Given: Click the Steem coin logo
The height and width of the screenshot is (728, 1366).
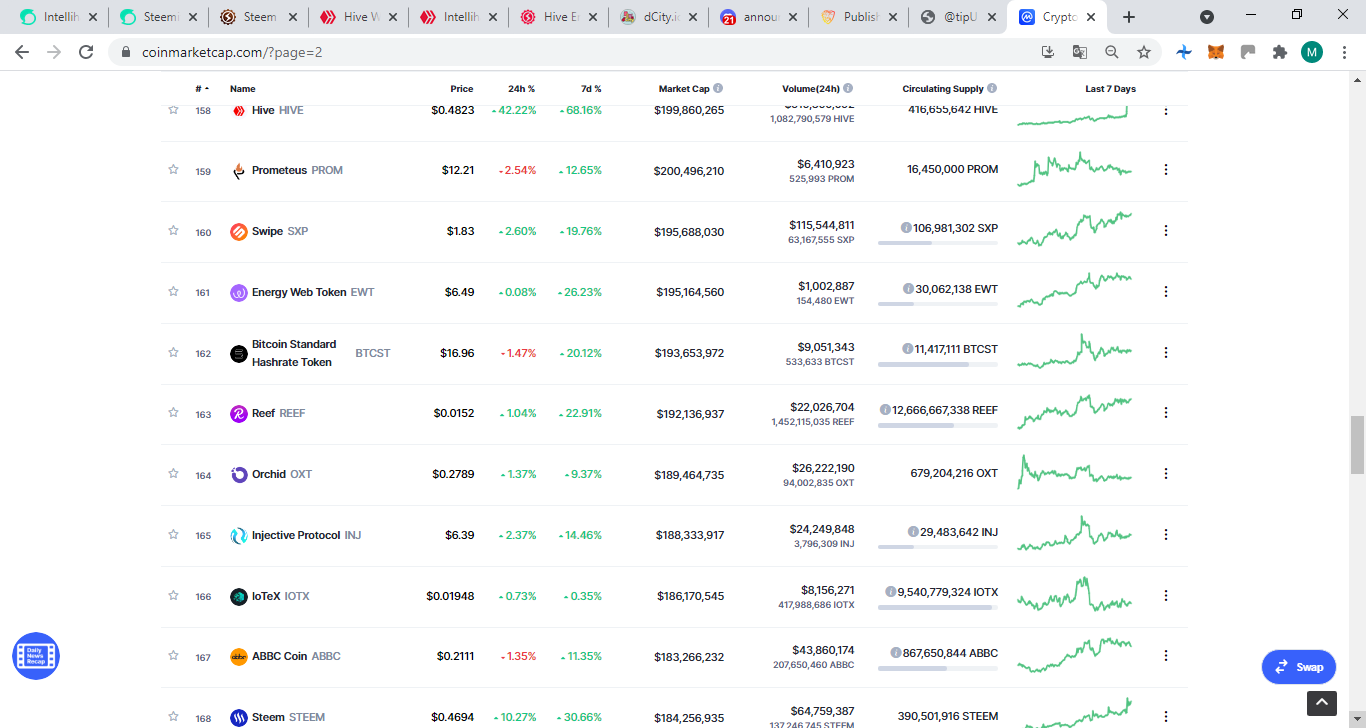Looking at the screenshot, I should (239, 717).
